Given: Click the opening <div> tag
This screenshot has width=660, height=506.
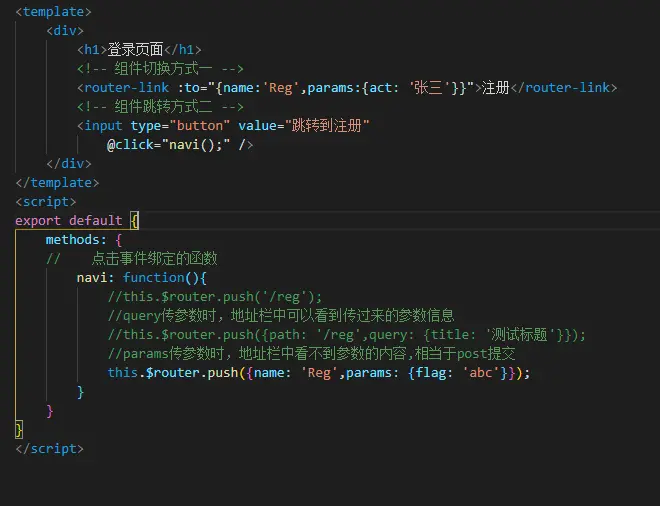Looking at the screenshot, I should 65,31.
